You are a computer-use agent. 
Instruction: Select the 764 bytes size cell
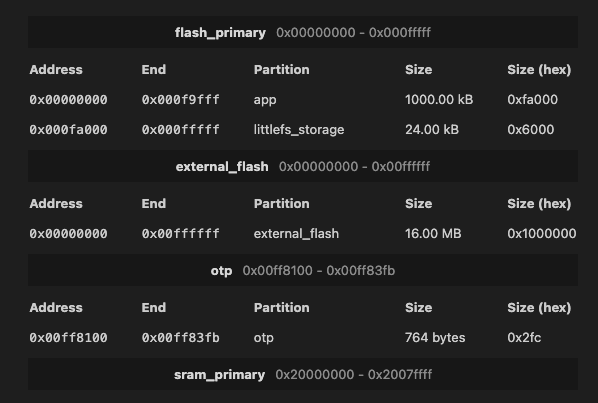(x=435, y=338)
